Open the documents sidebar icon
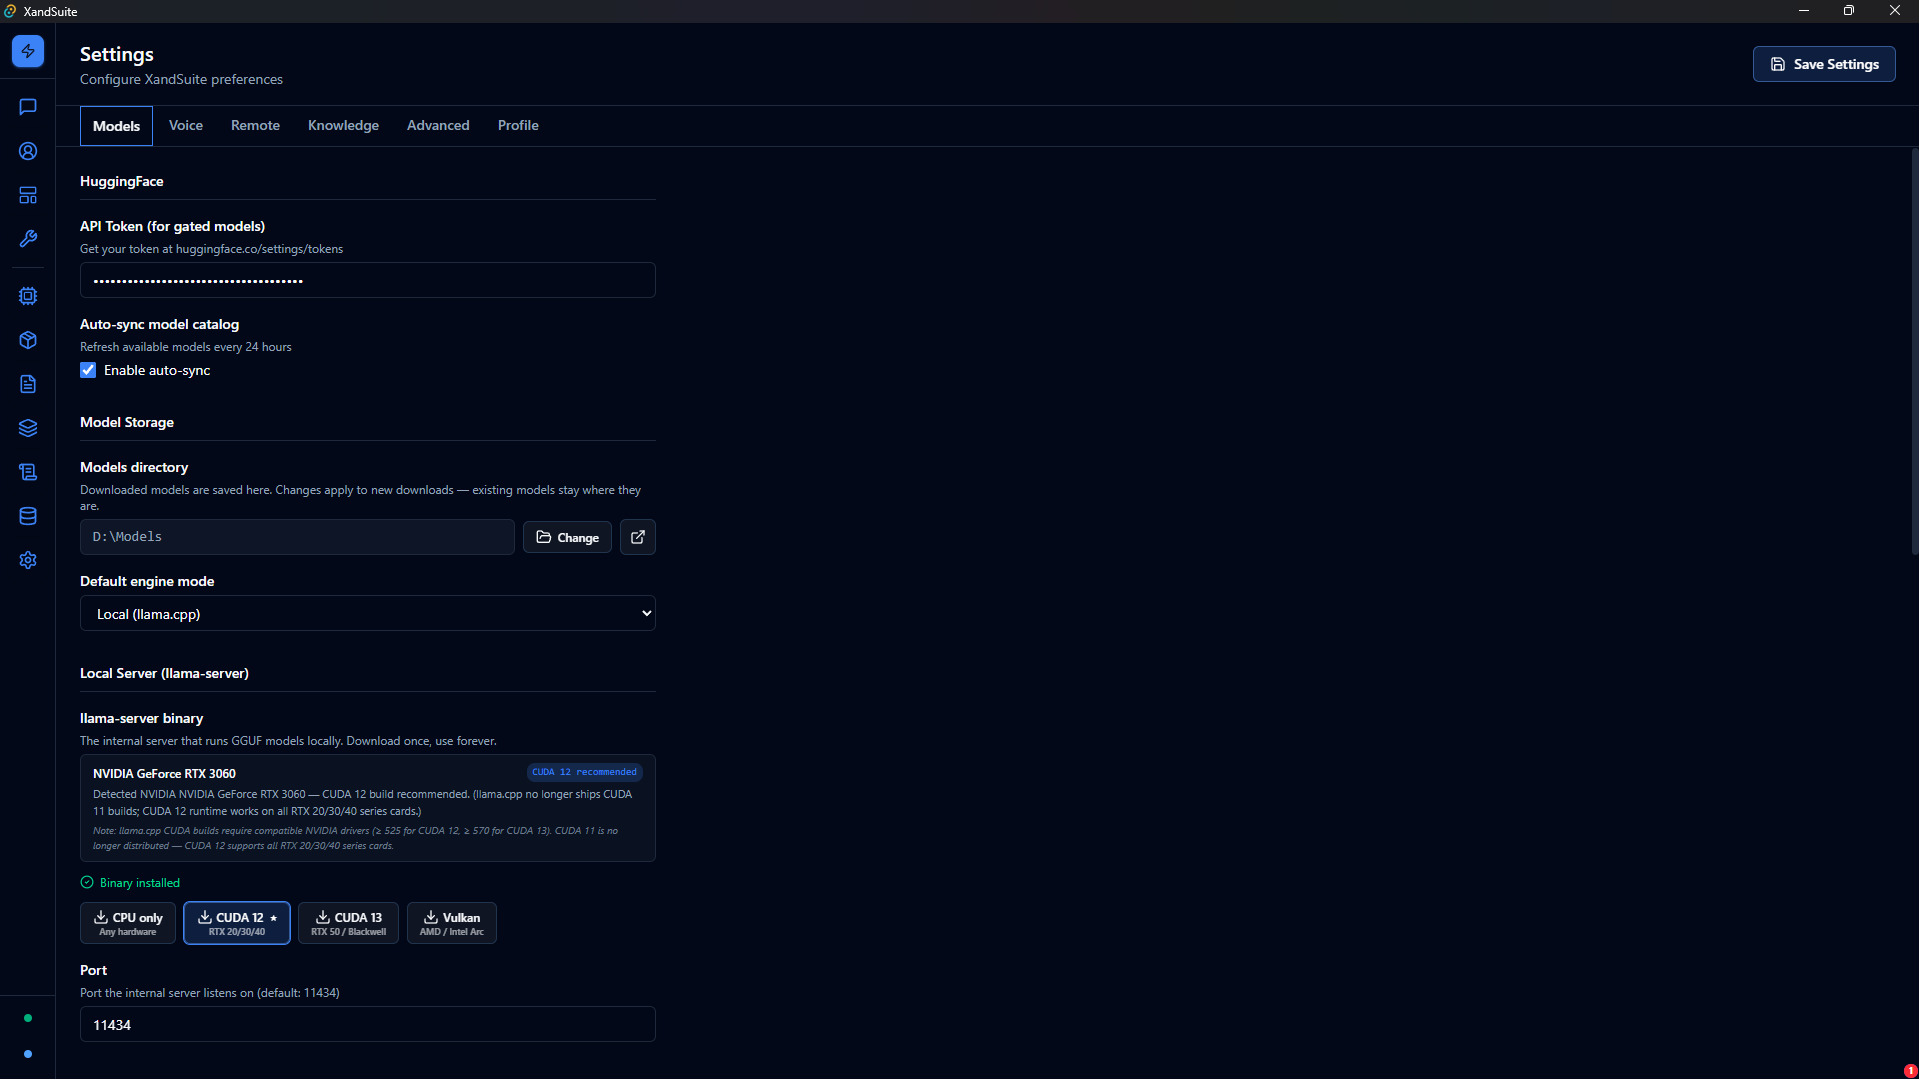Viewport: 1919px width, 1079px height. [27, 384]
